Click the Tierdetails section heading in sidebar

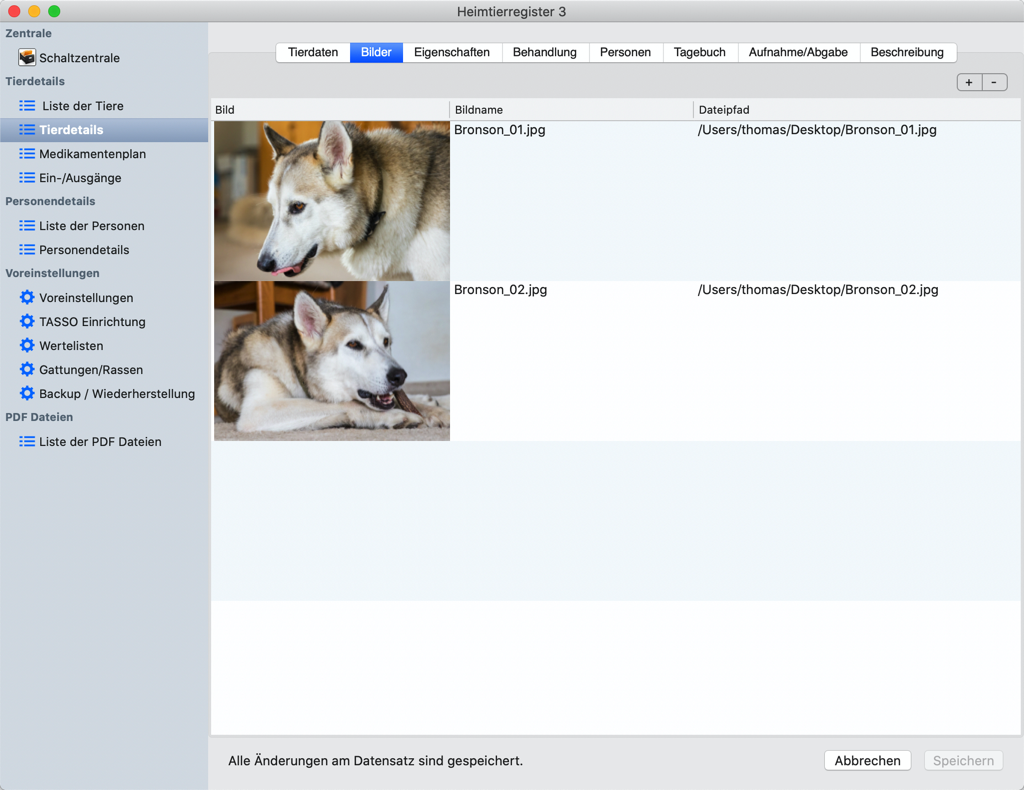35,82
